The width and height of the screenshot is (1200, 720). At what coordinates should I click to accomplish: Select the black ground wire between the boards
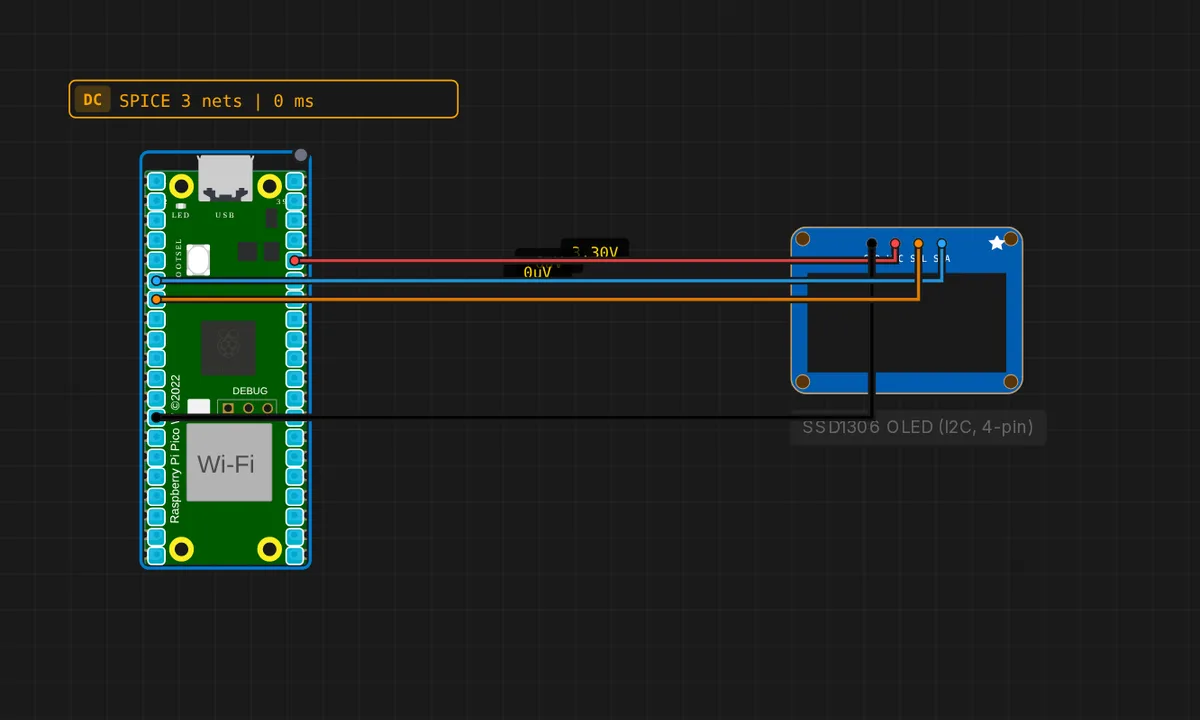pos(514,417)
